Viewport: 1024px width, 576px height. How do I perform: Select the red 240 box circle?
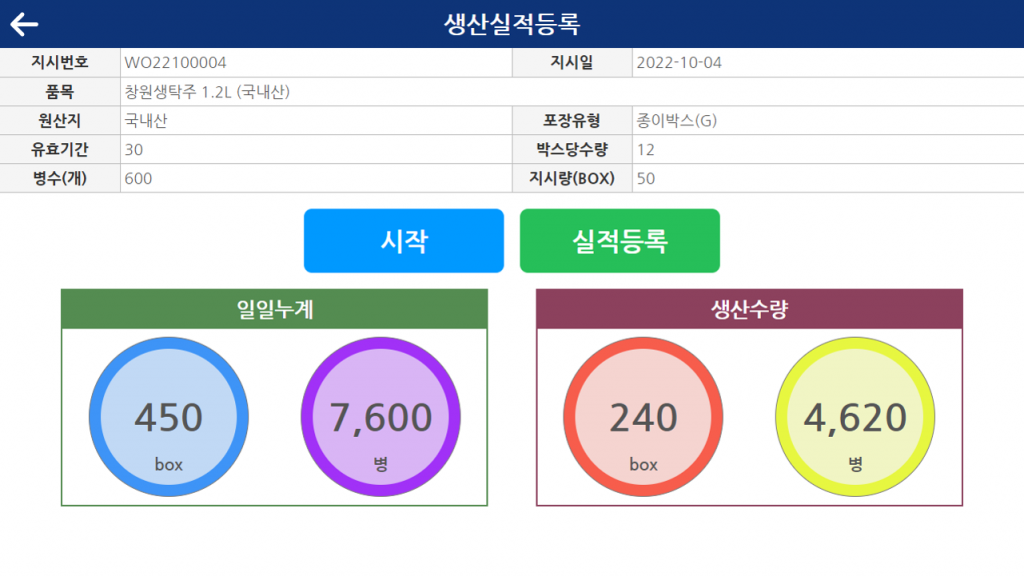[643, 417]
